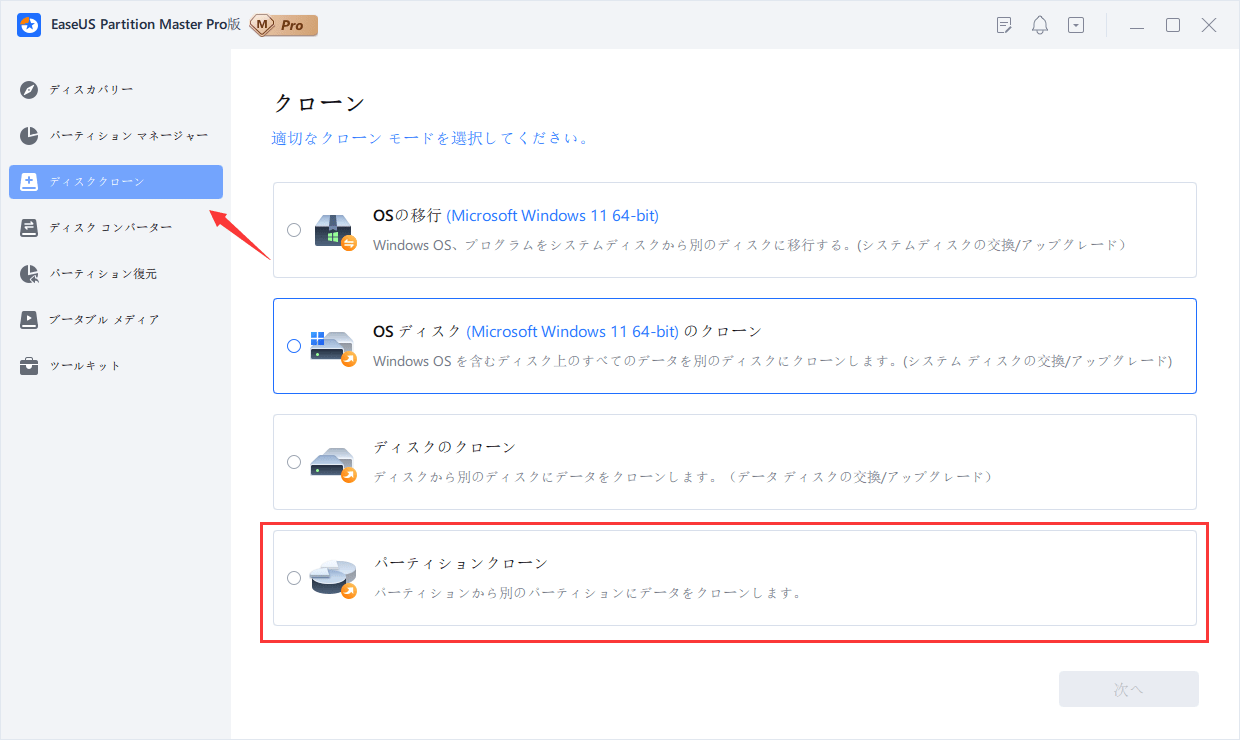Click the パーティション復元 recovery icon
Screen dimensions: 1240x740
point(29,274)
